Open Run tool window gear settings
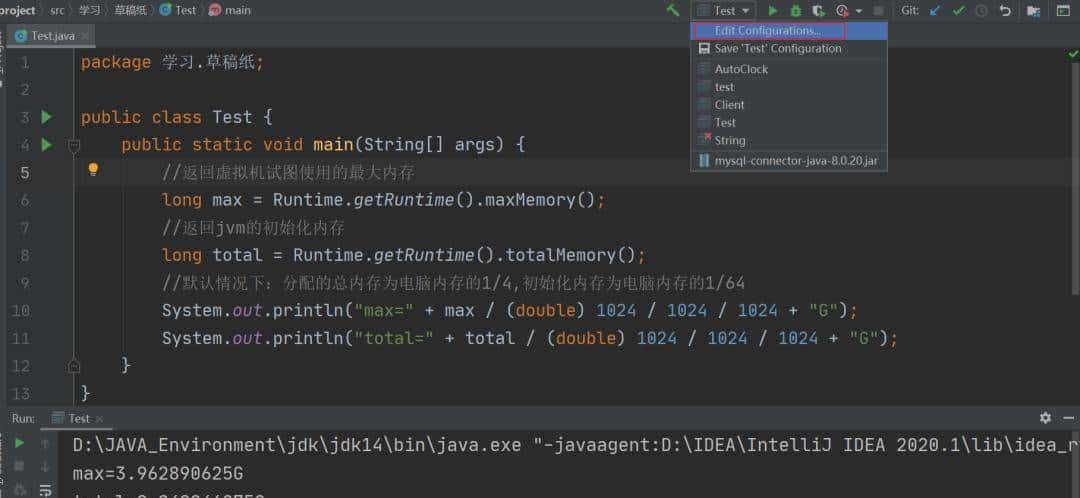Image resolution: width=1080 pixels, height=498 pixels. pos(1045,418)
